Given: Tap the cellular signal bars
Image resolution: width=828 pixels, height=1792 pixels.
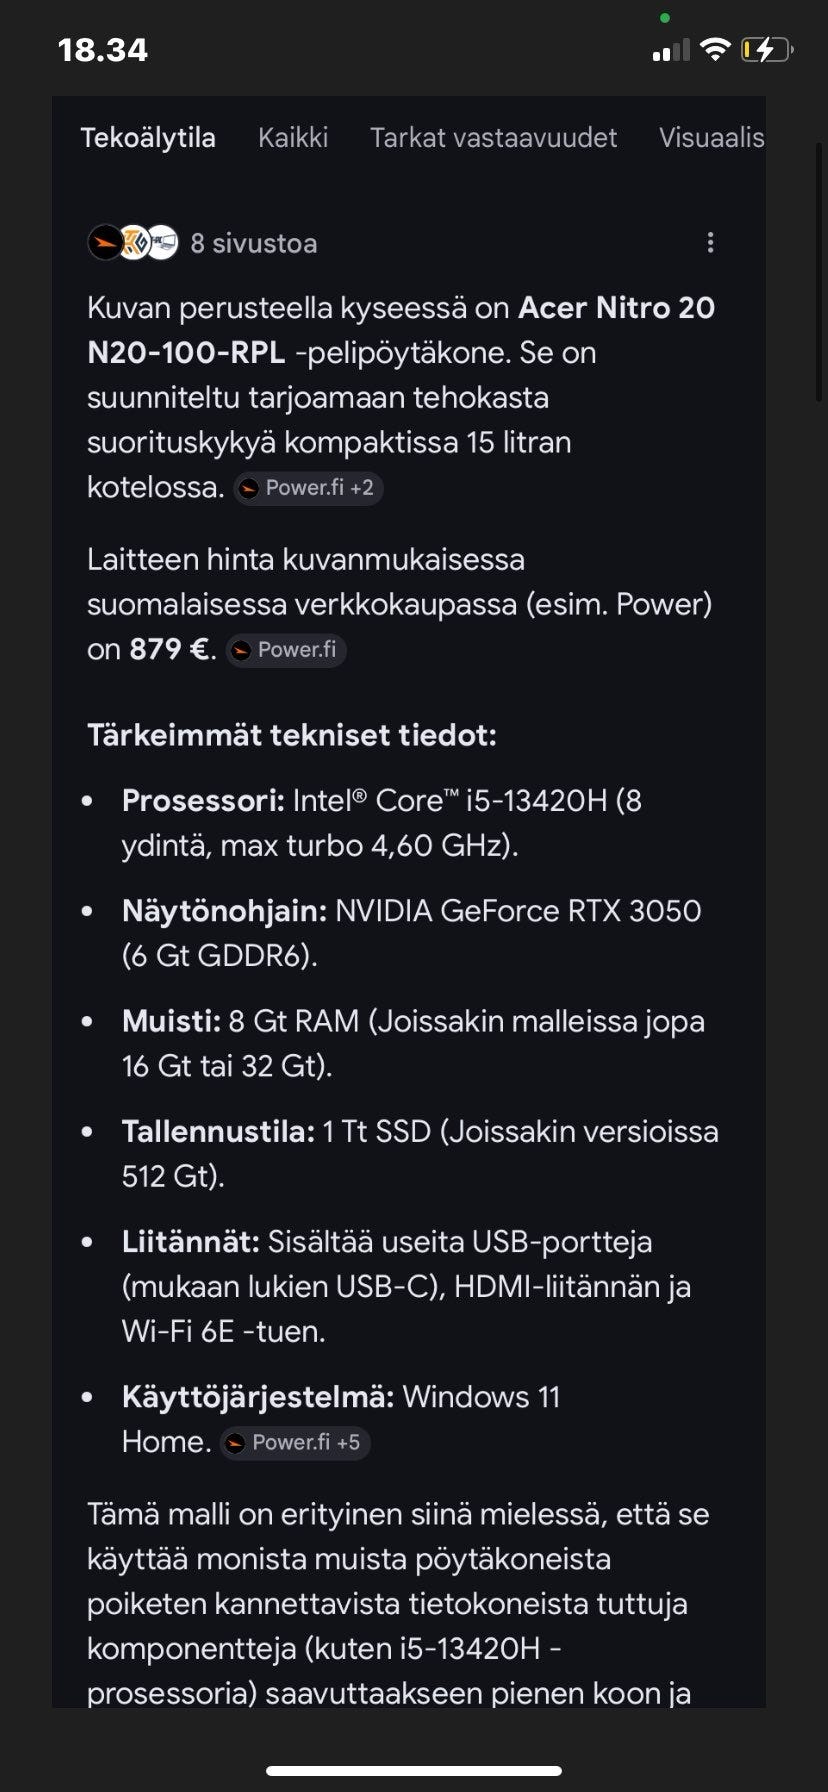Looking at the screenshot, I should (x=671, y=49).
